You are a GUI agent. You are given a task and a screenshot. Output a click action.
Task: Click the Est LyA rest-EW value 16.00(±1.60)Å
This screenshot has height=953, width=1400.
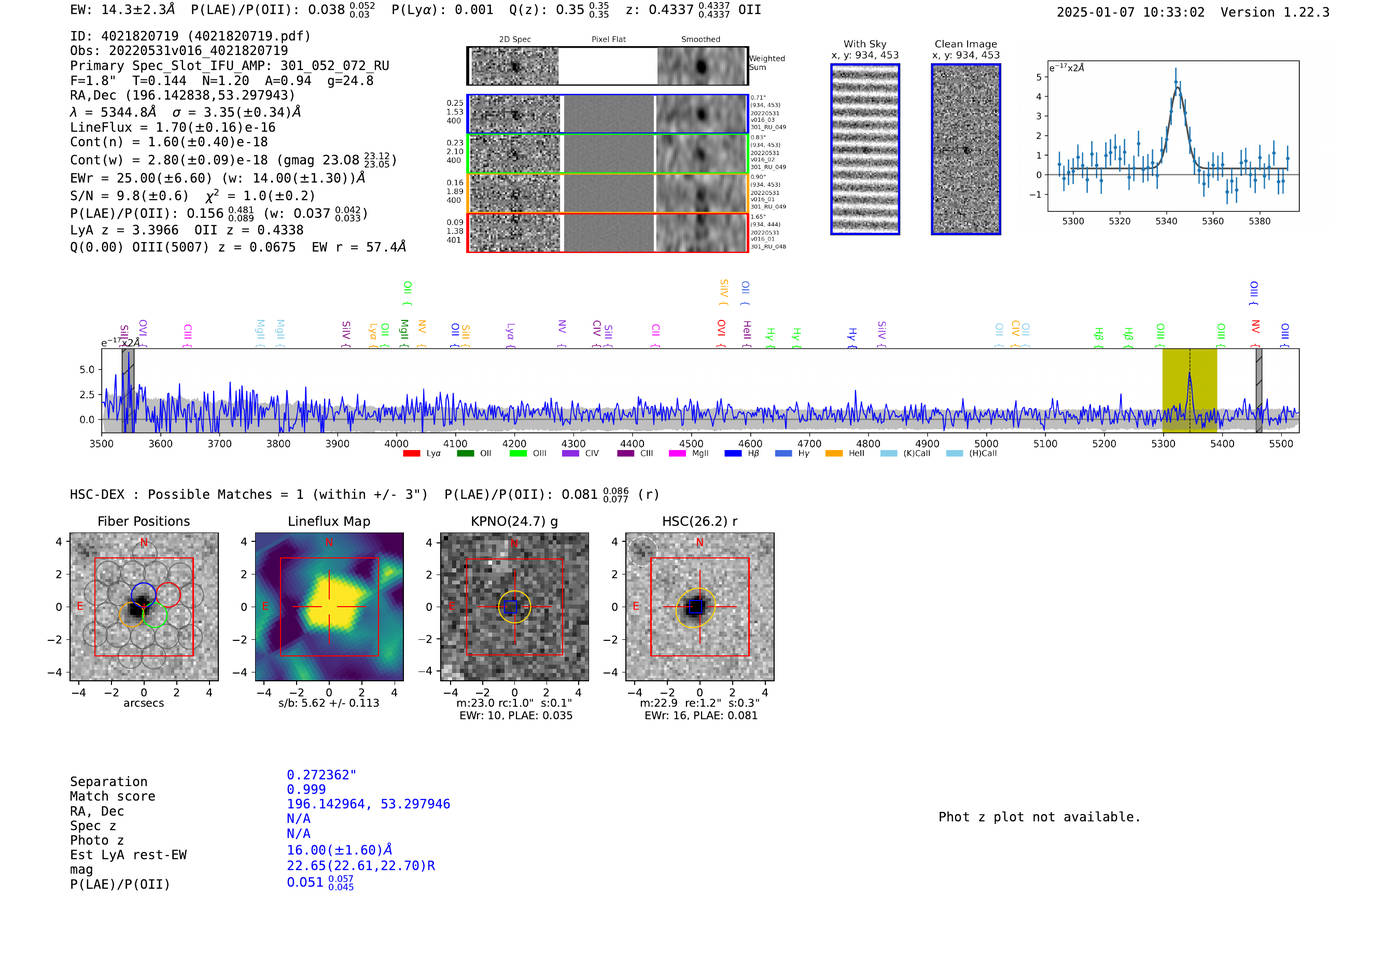339,850
